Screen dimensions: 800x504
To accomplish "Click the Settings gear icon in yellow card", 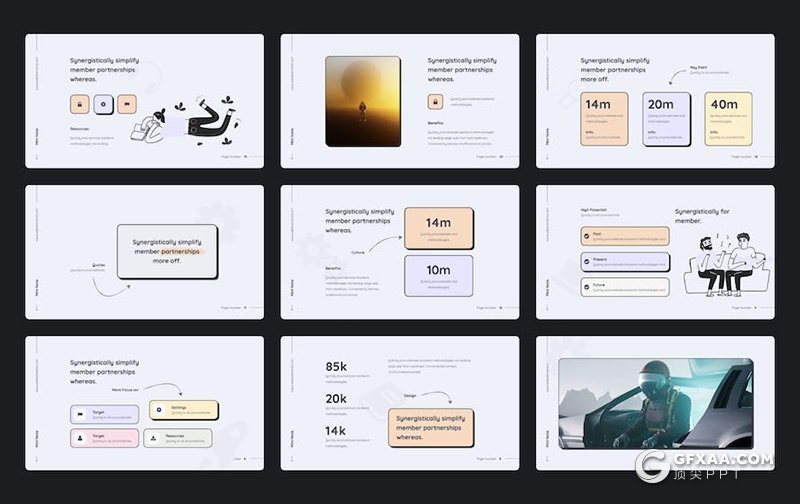I will [x=159, y=409].
